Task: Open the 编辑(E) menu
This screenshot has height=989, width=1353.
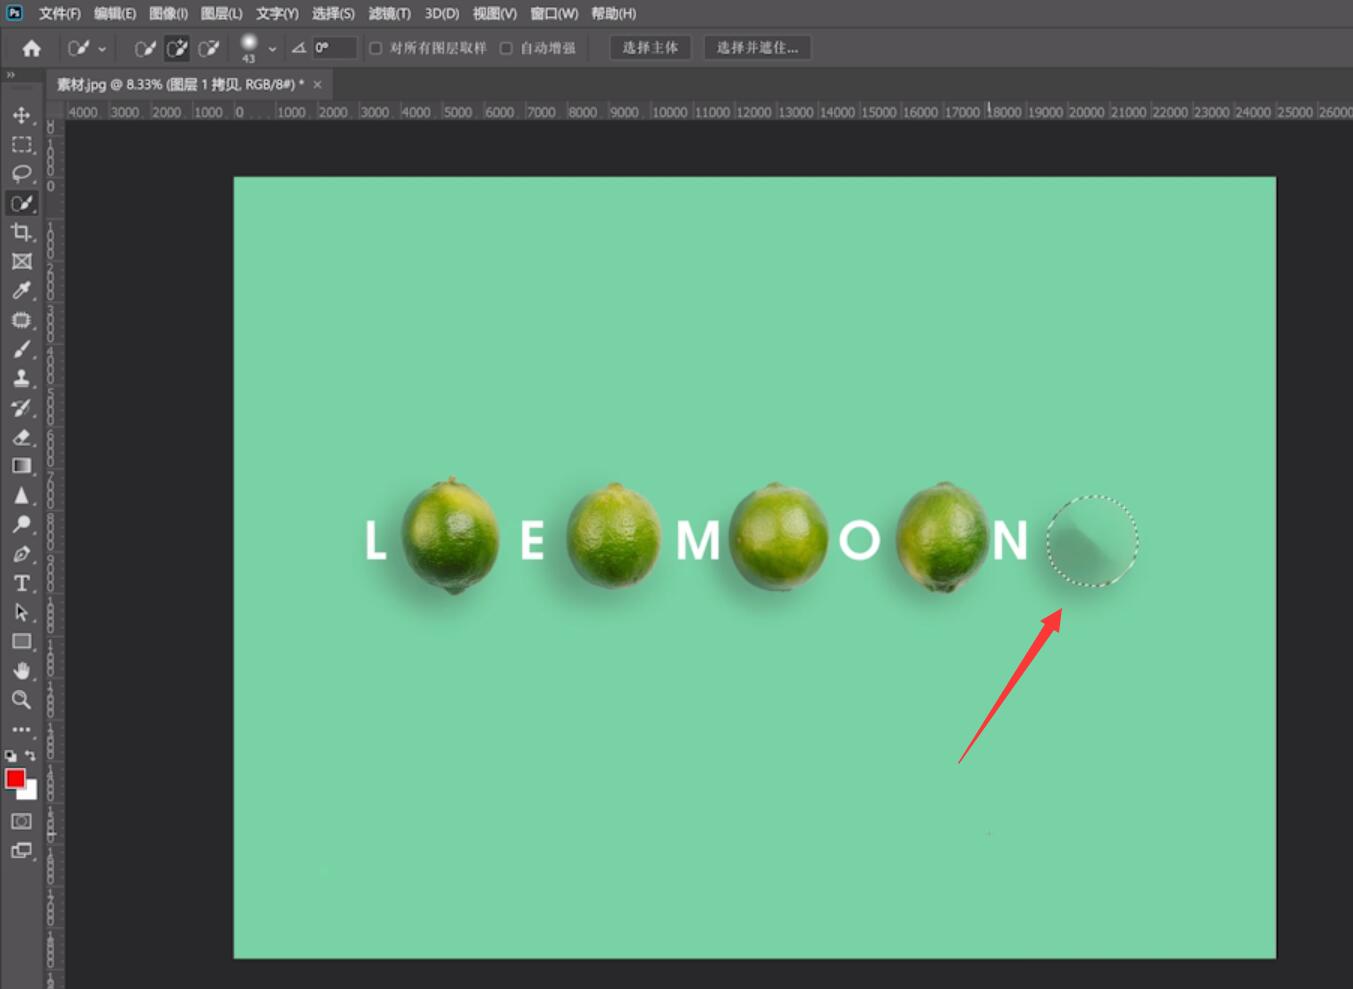Action: click(x=114, y=13)
